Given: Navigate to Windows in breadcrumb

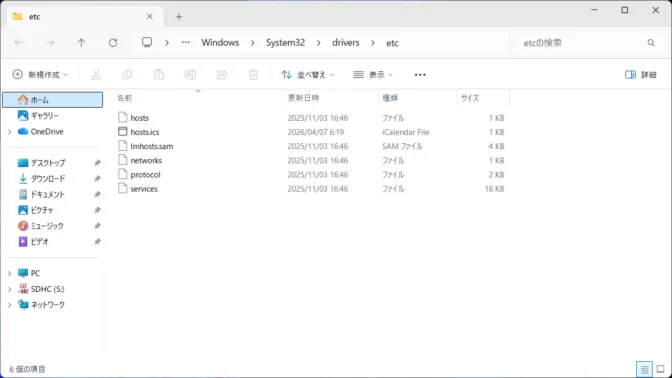Looking at the screenshot, I should tap(220, 42).
